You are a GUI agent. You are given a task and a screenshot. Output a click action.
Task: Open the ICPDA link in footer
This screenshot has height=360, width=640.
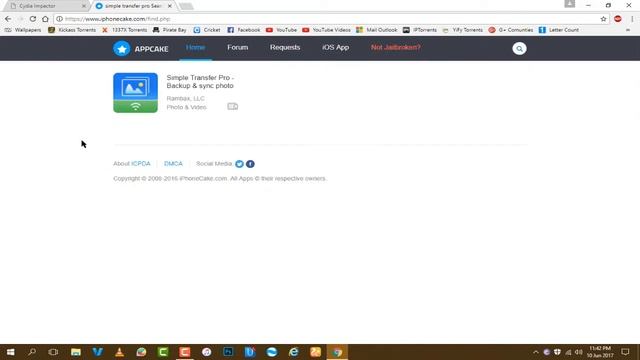(x=141, y=164)
